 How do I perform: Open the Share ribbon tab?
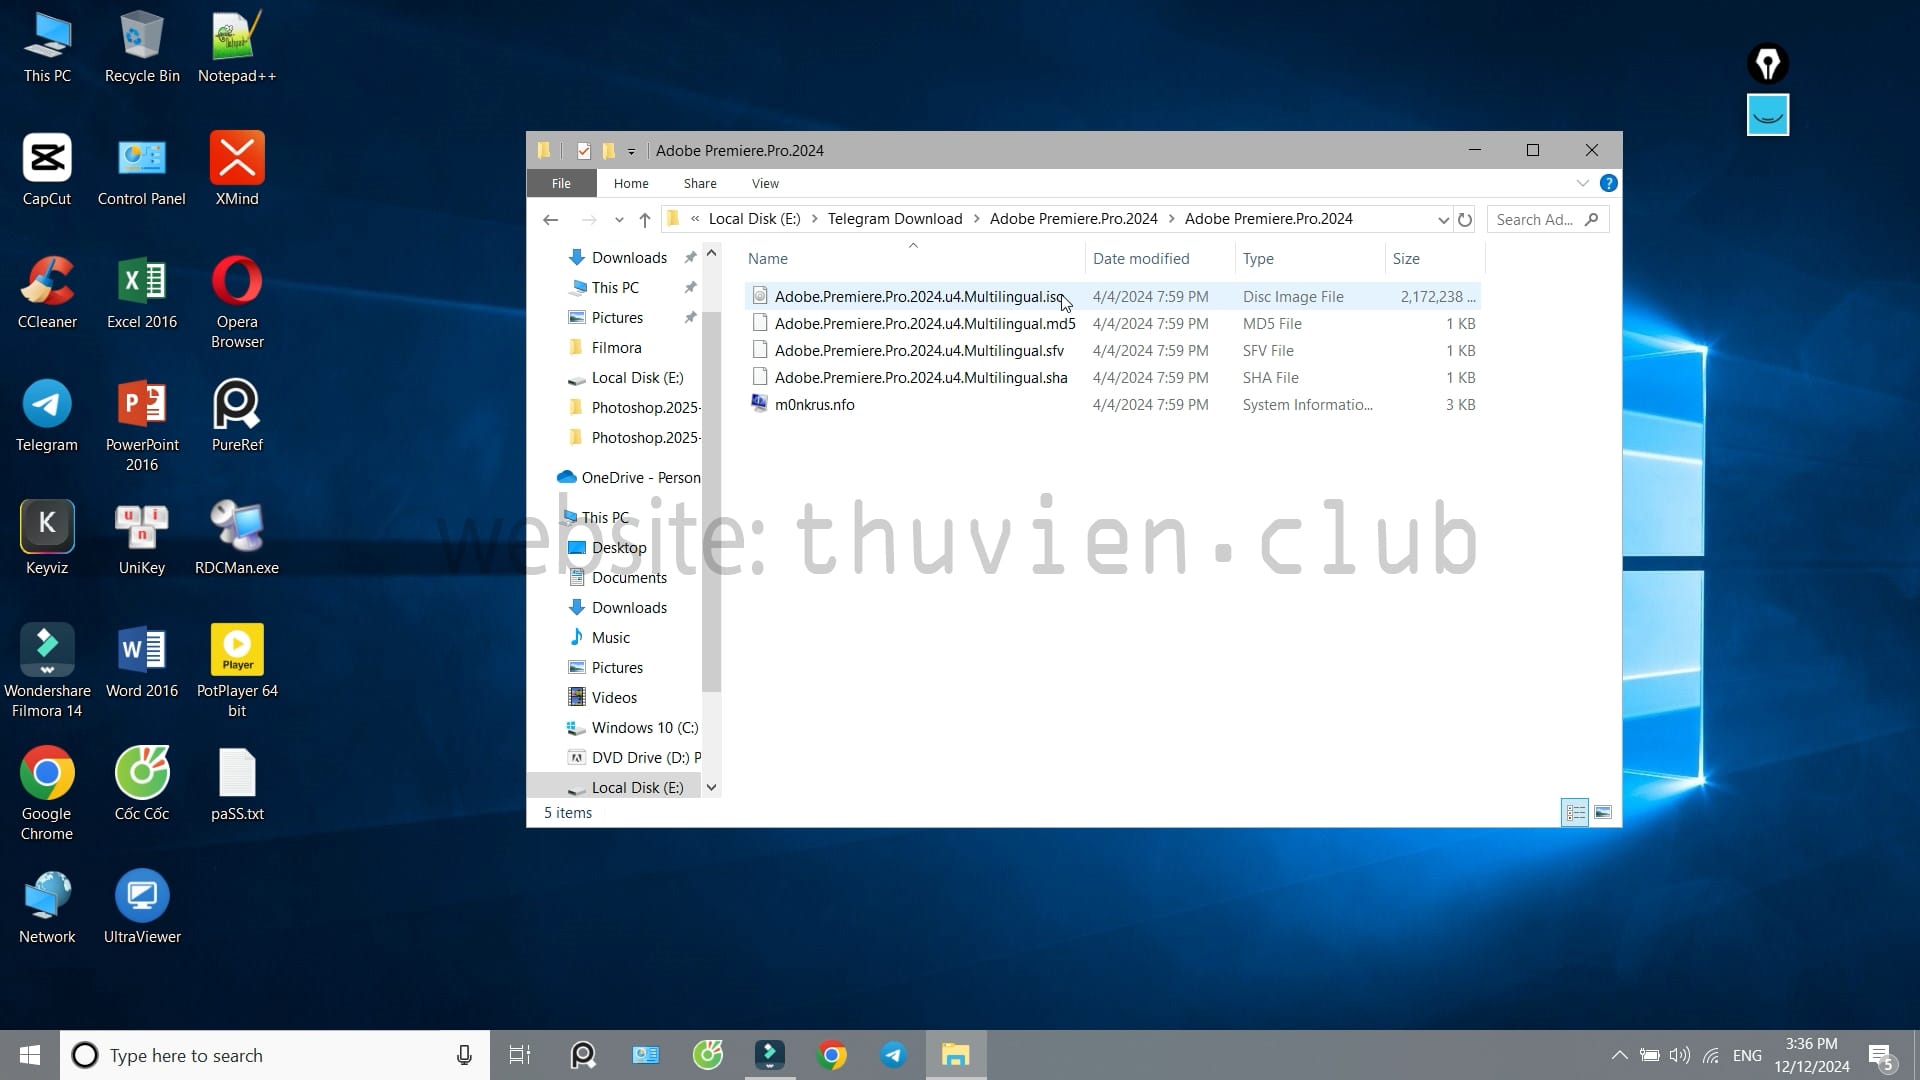click(x=700, y=183)
